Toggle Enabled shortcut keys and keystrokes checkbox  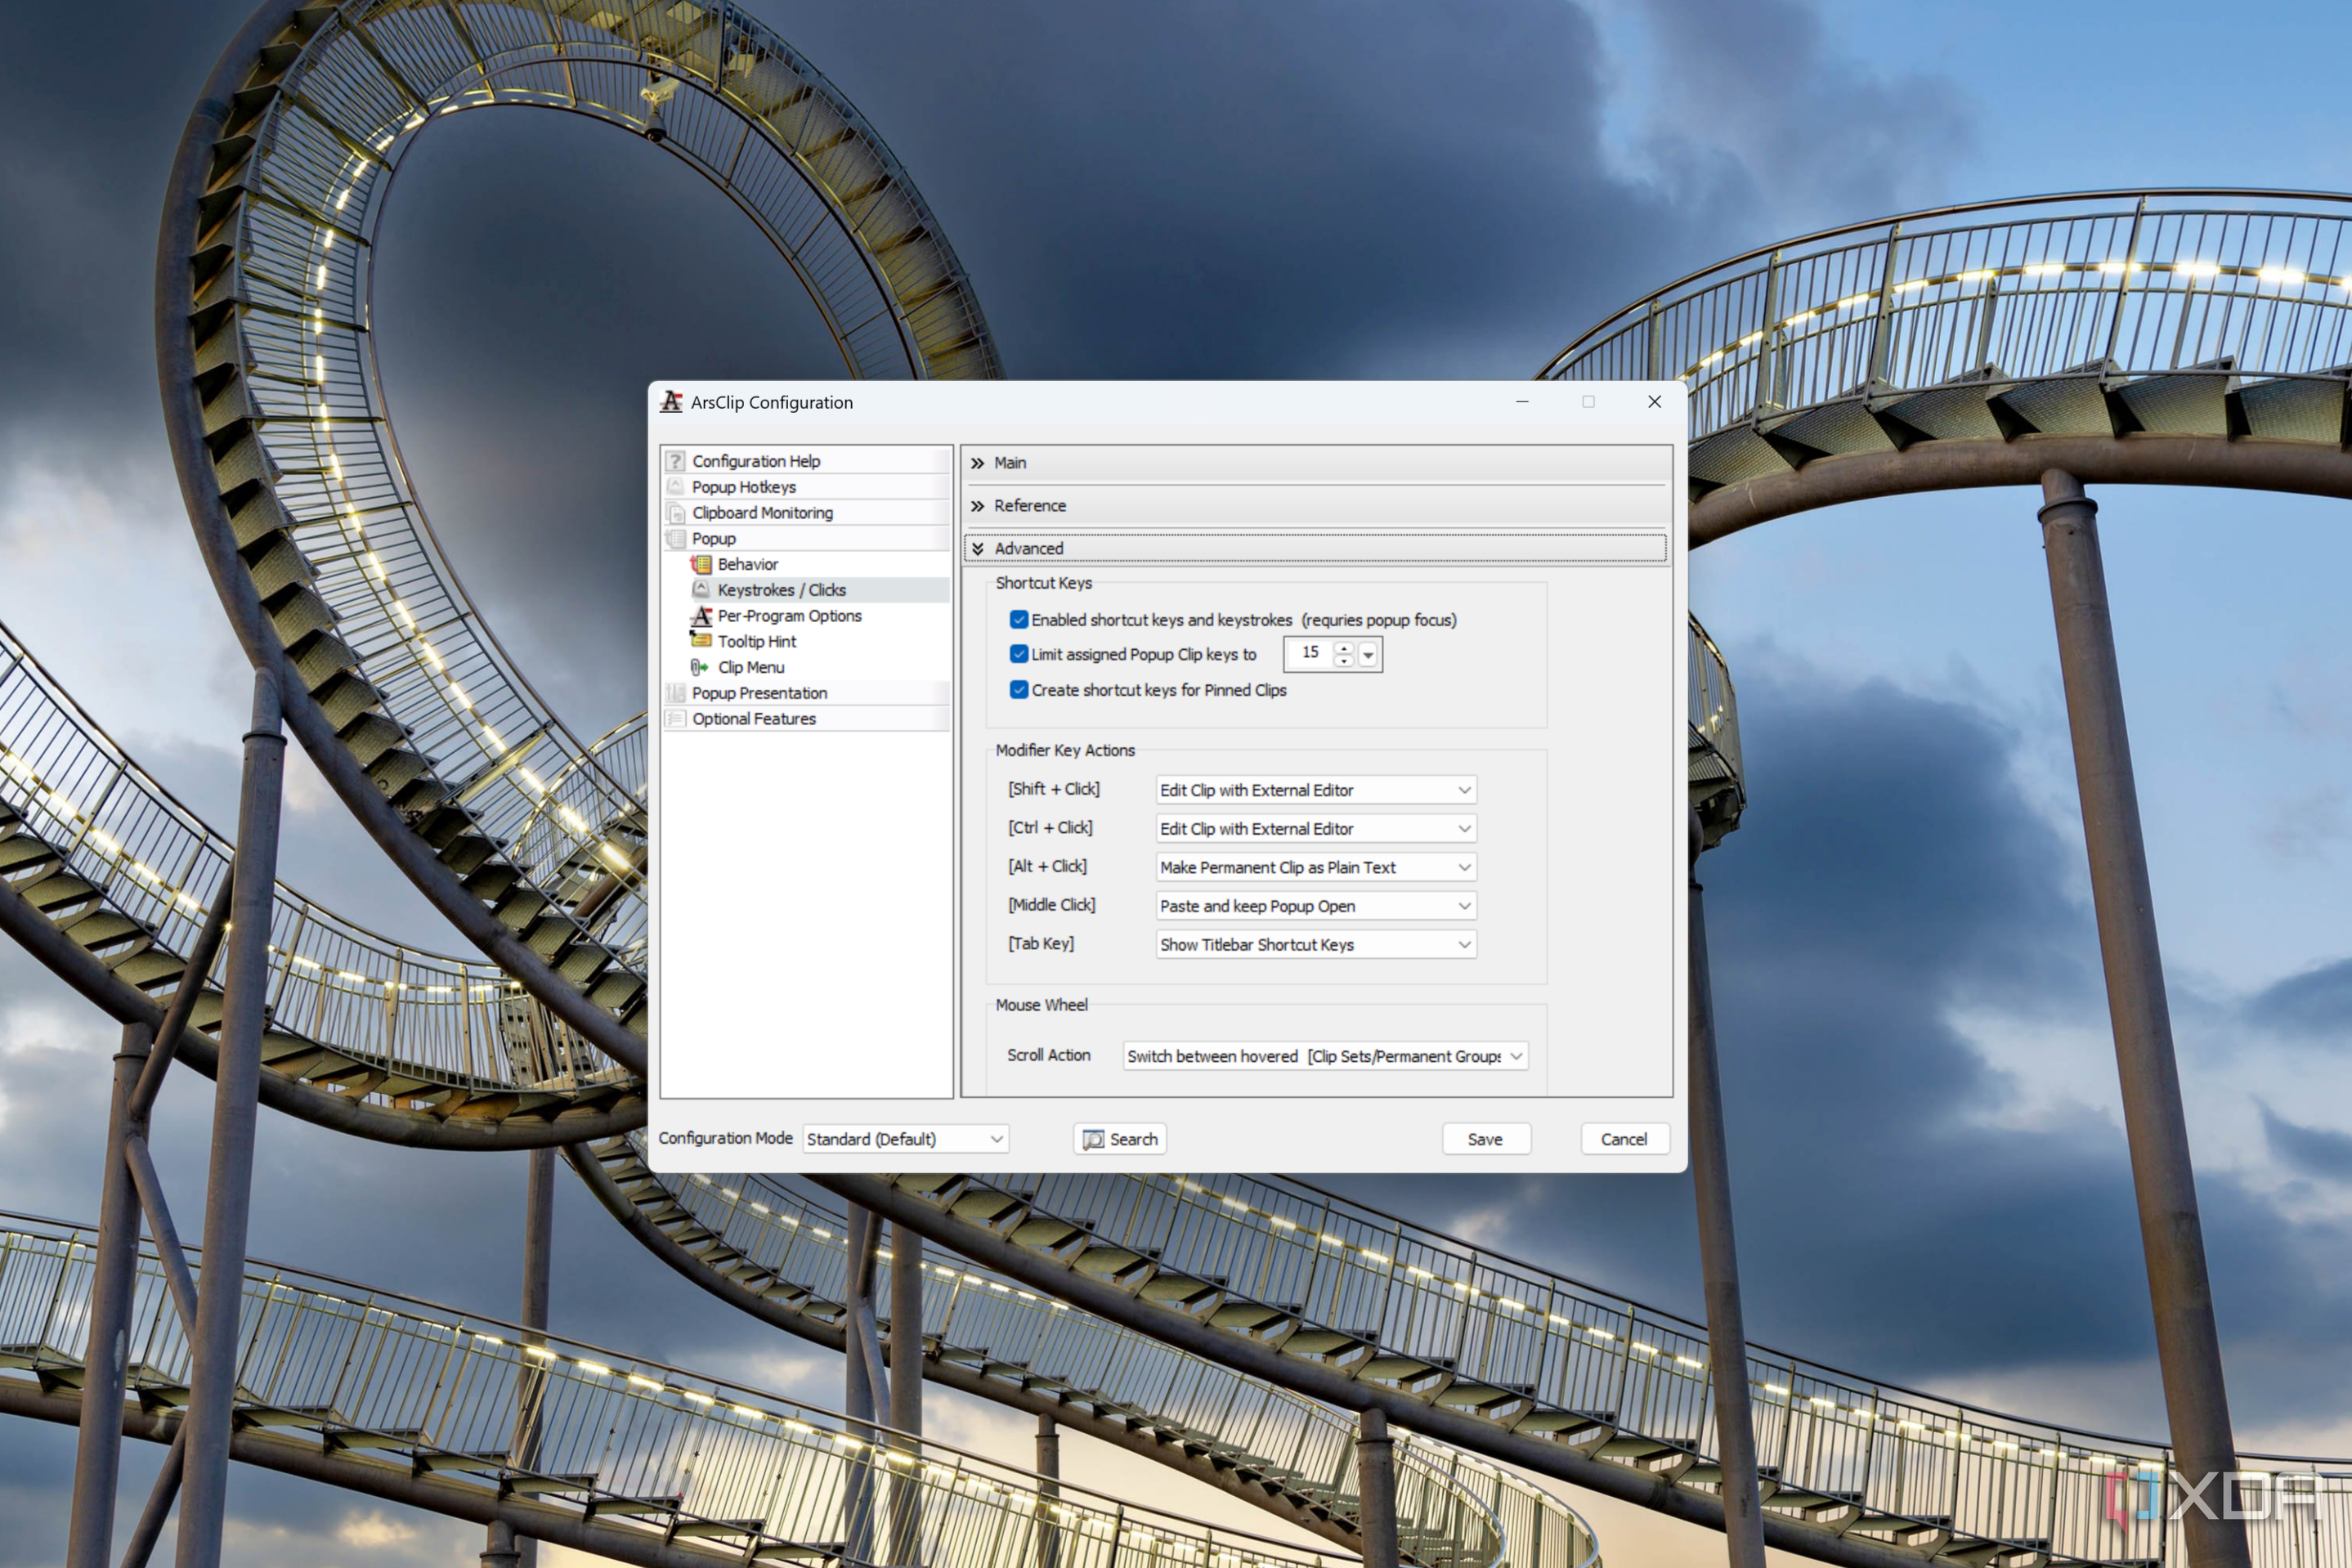[1019, 620]
